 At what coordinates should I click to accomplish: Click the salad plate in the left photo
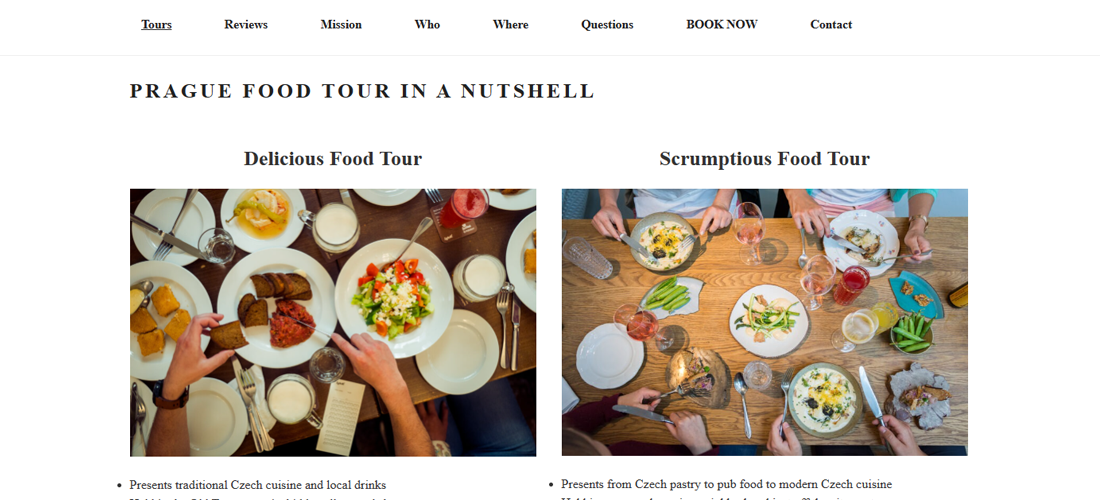(393, 295)
